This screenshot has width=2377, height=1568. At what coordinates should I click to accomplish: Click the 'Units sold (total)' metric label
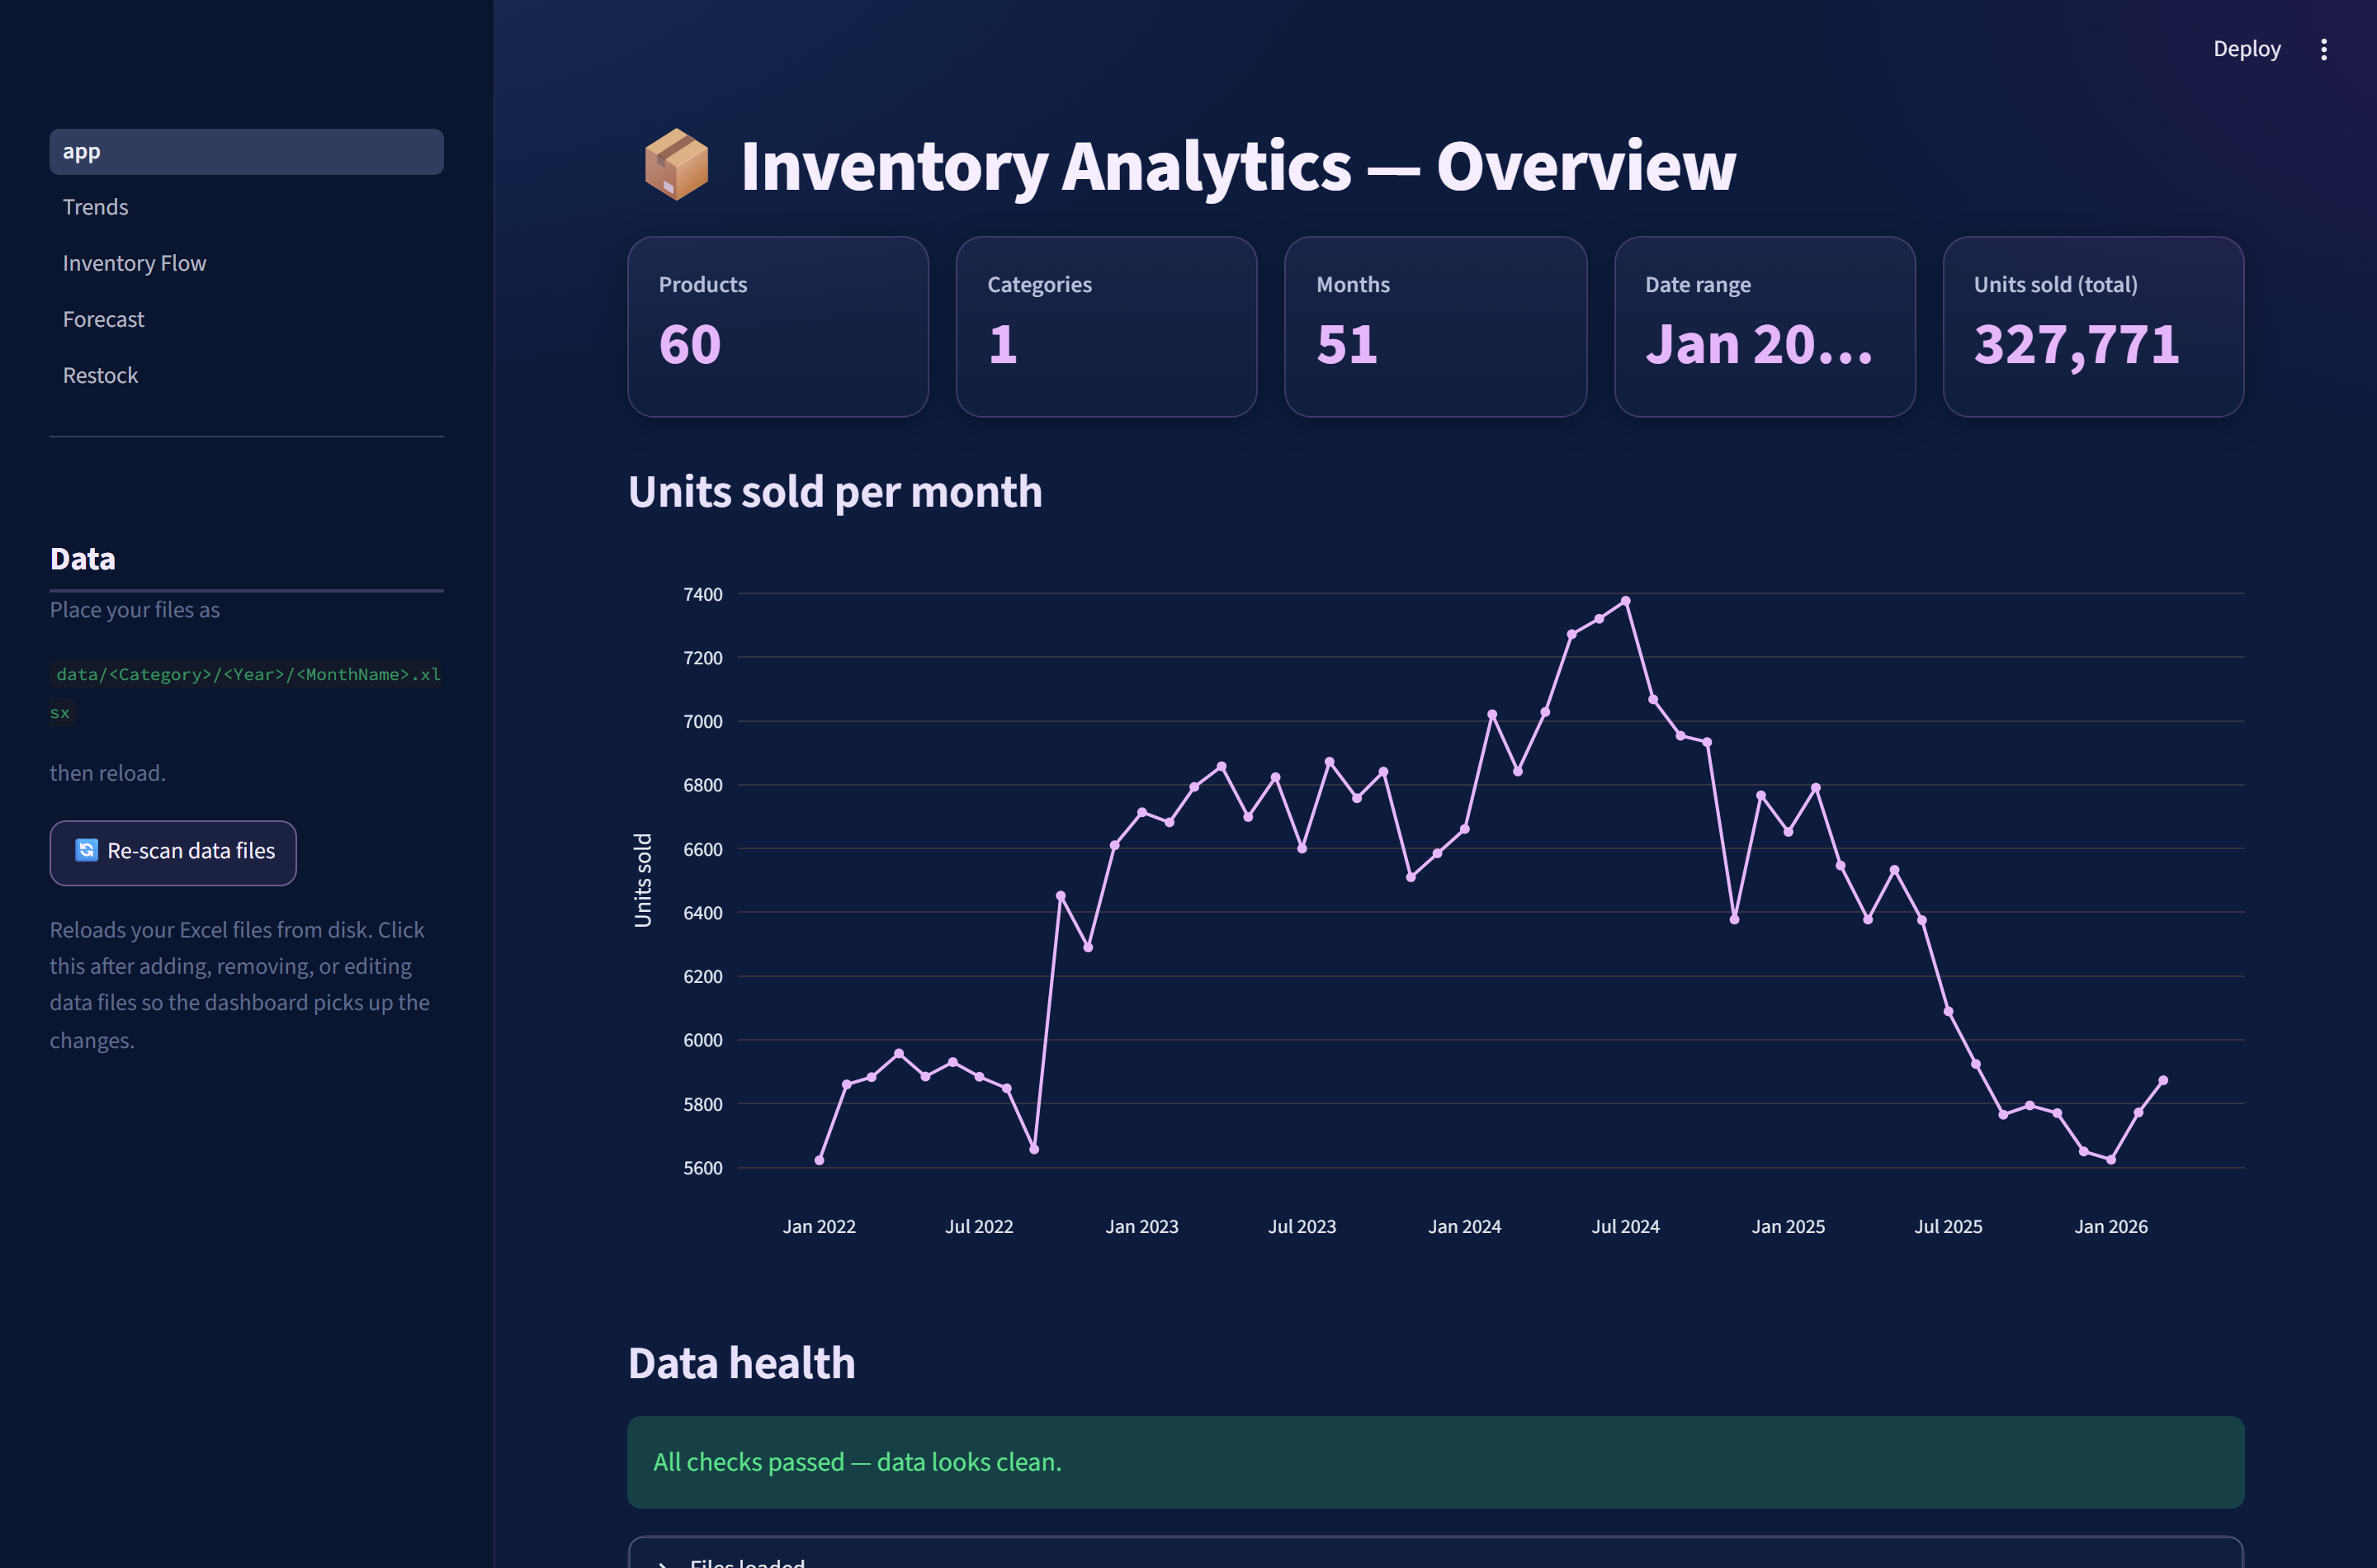(x=2055, y=285)
